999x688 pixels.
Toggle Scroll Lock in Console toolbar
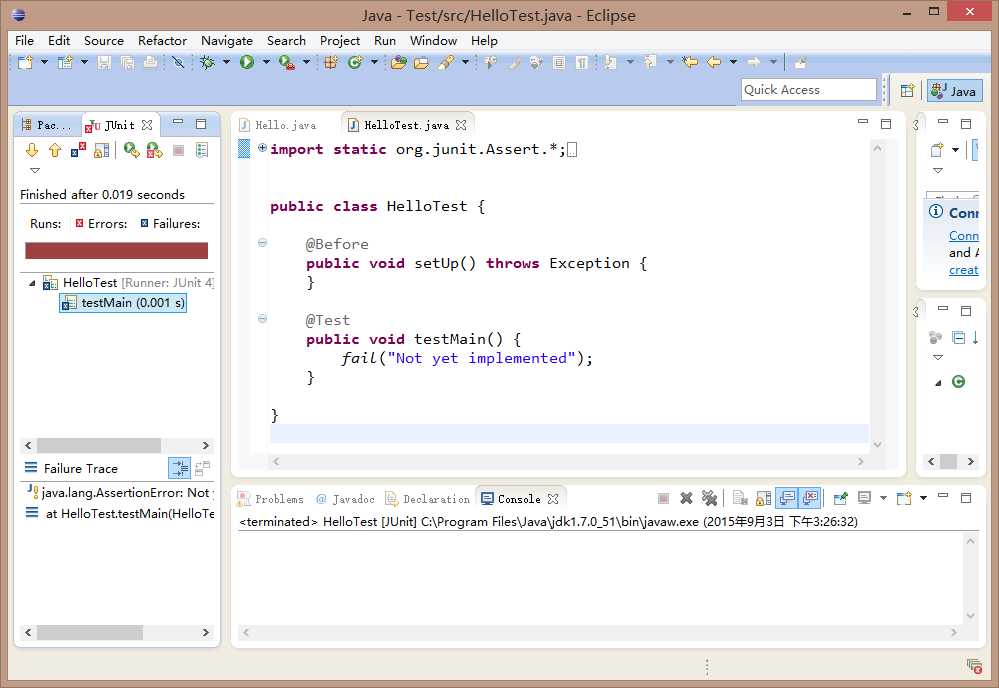pos(763,498)
